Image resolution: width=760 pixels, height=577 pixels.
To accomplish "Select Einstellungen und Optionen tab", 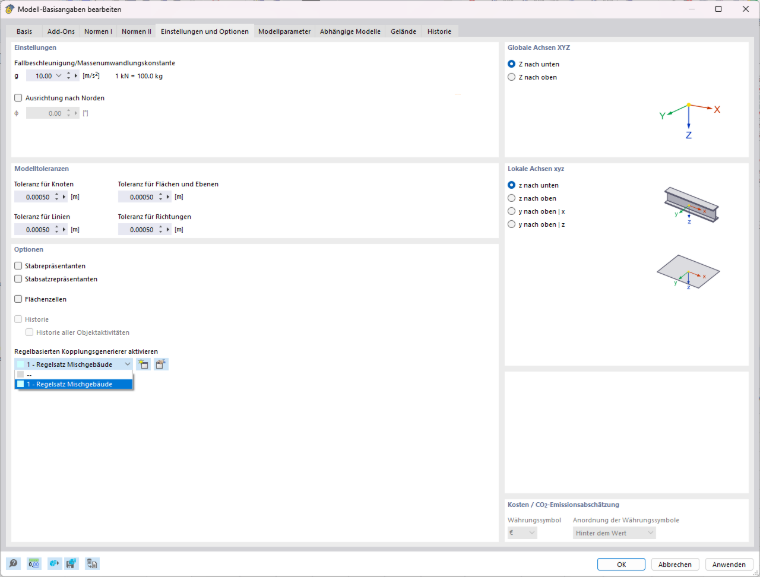I will pos(205,31).
